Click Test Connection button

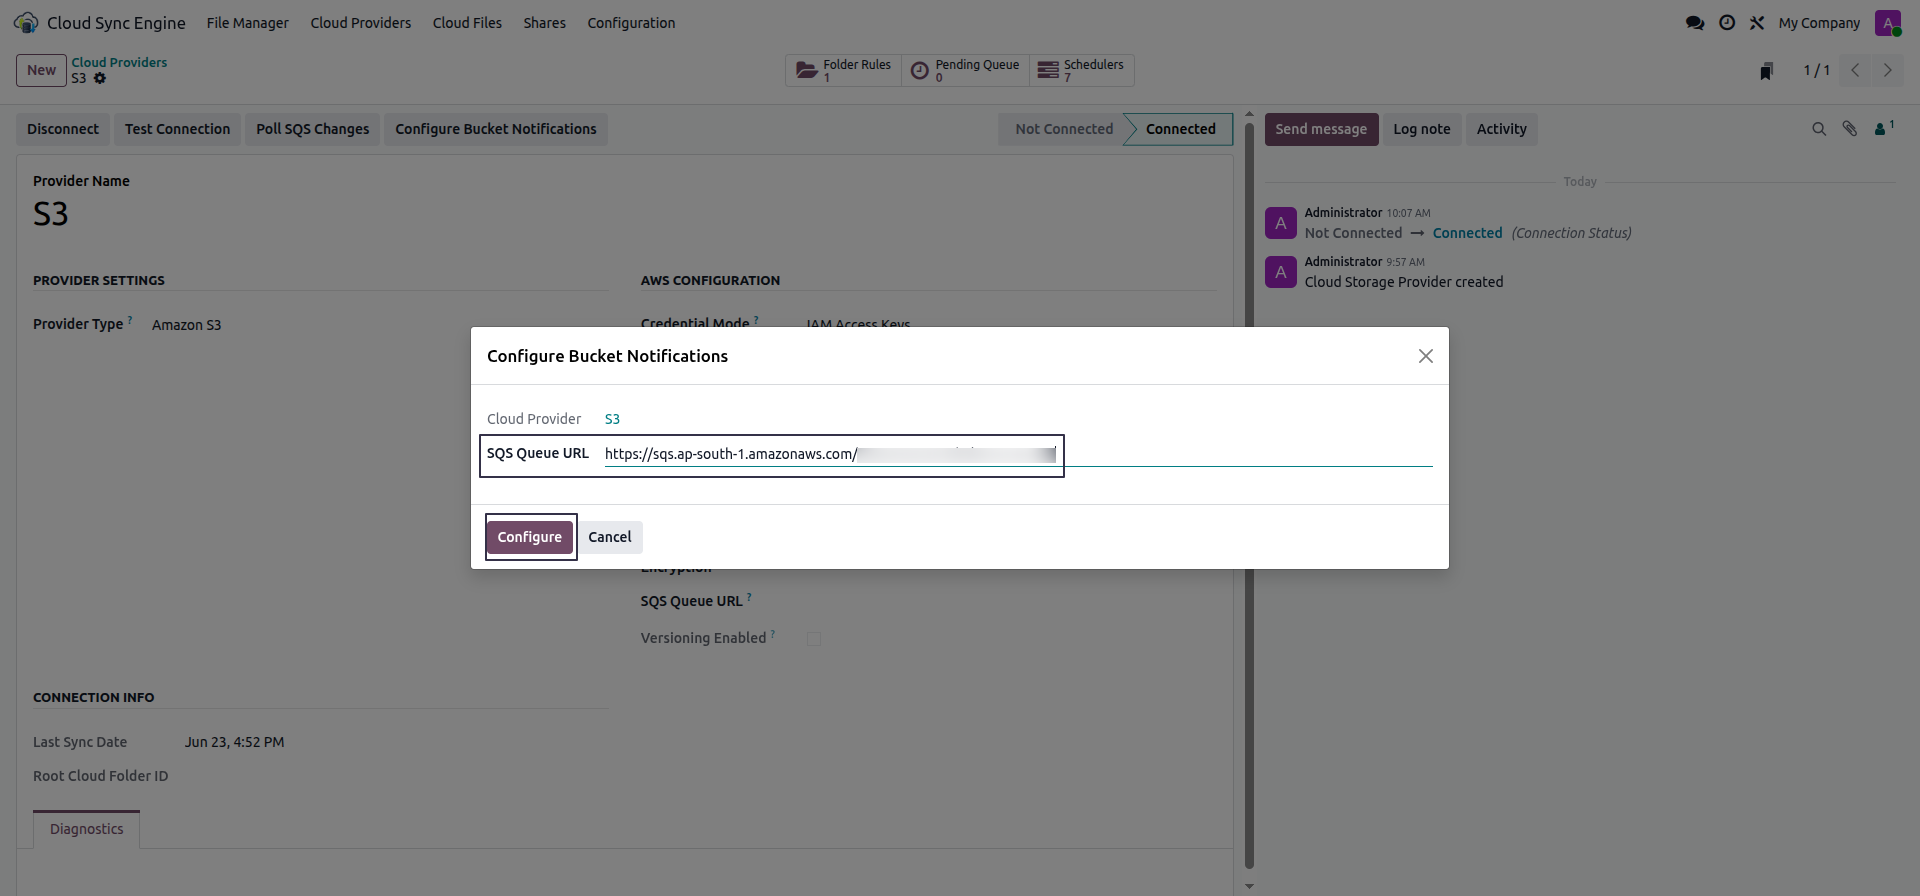point(177,129)
